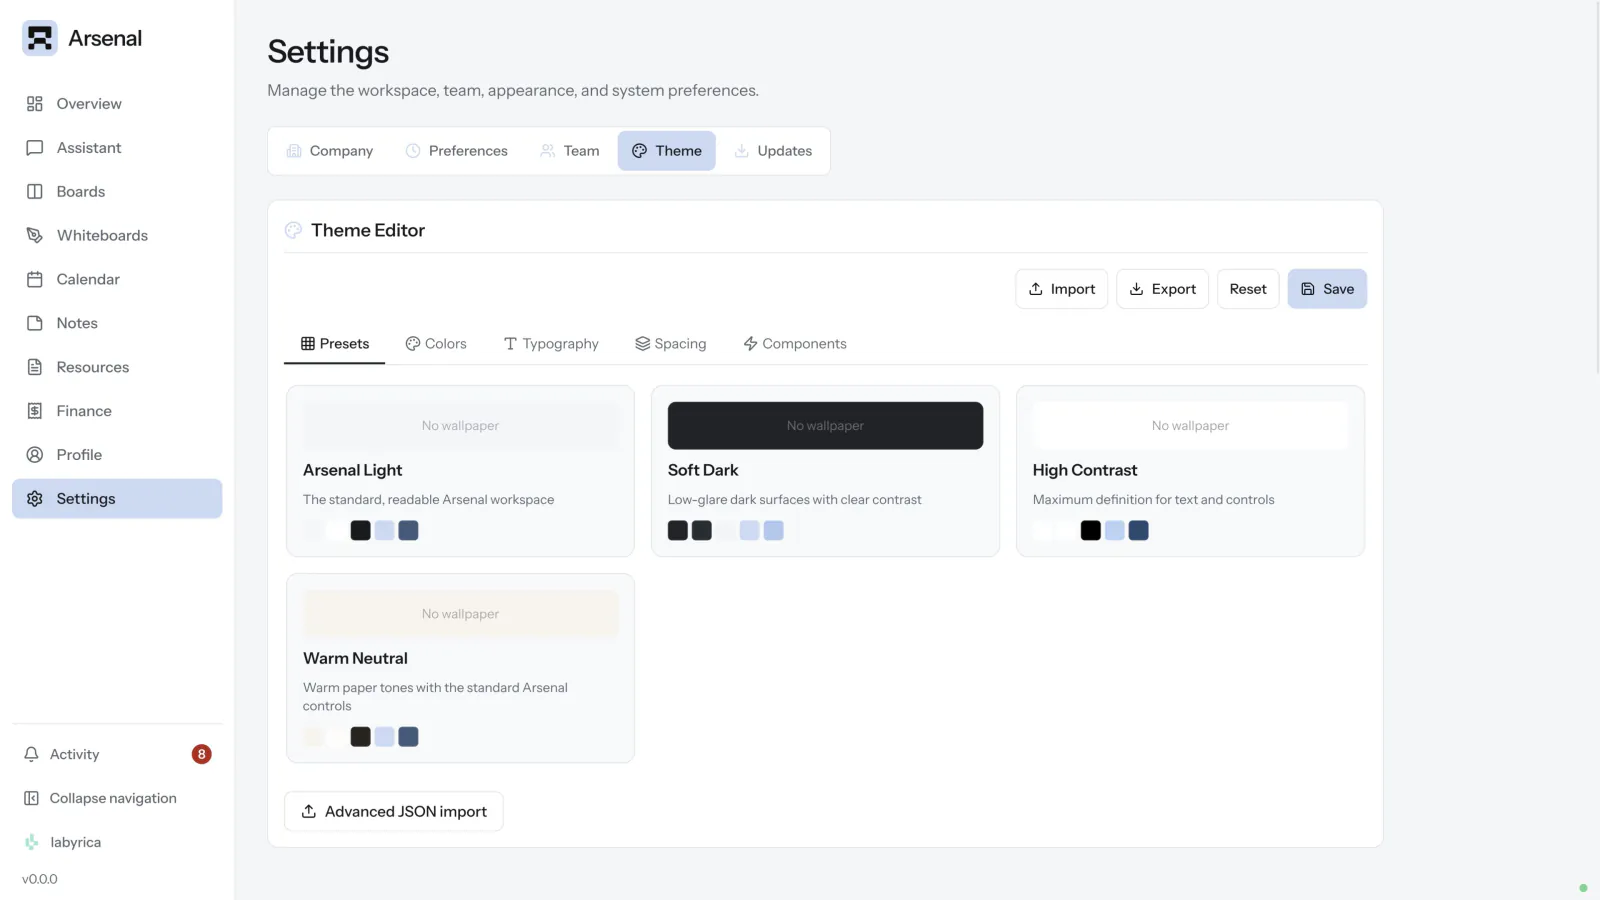1600x900 pixels.
Task: Open the Colors sub-tab
Action: coord(436,344)
